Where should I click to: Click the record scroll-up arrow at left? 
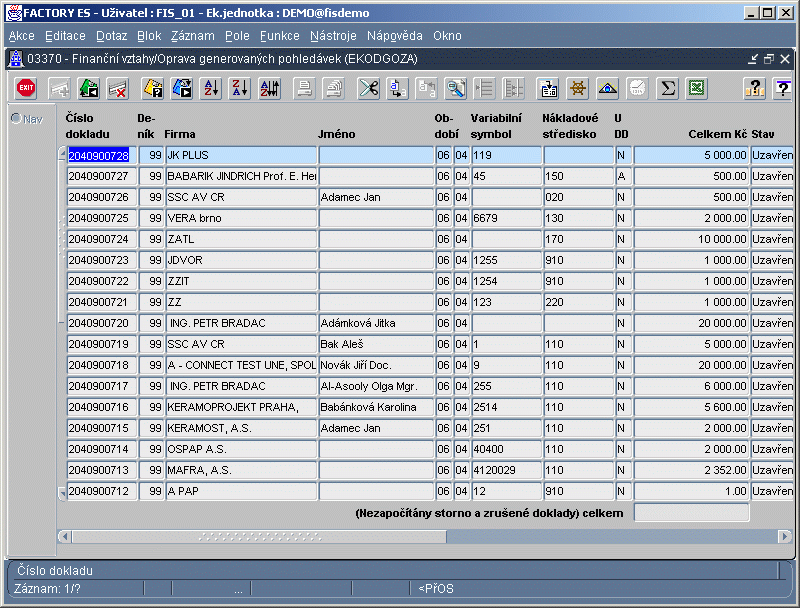click(62, 154)
